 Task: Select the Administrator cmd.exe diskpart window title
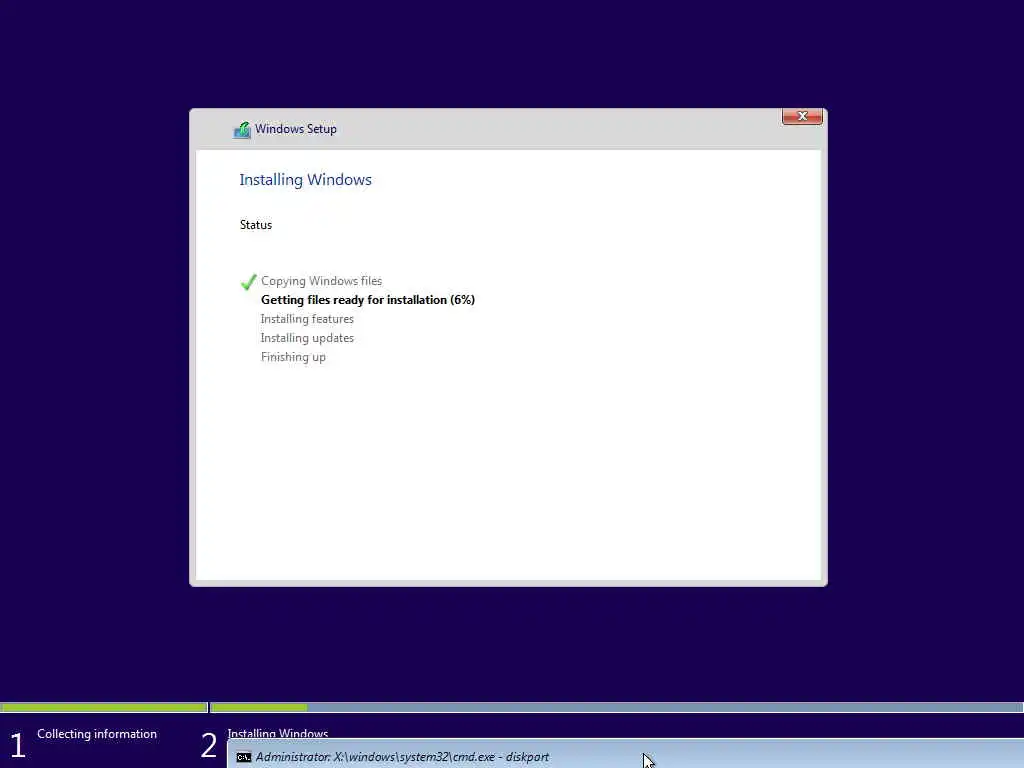(x=402, y=757)
